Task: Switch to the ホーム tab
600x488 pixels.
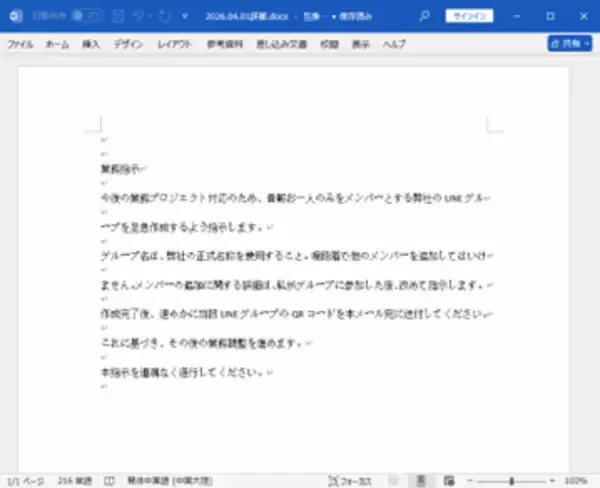Action: click(x=57, y=44)
